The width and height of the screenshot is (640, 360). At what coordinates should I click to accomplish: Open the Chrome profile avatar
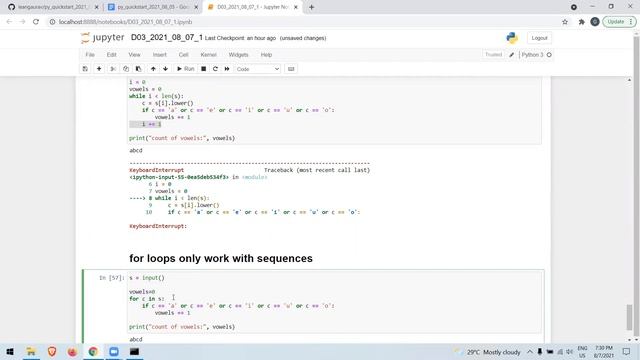point(595,22)
